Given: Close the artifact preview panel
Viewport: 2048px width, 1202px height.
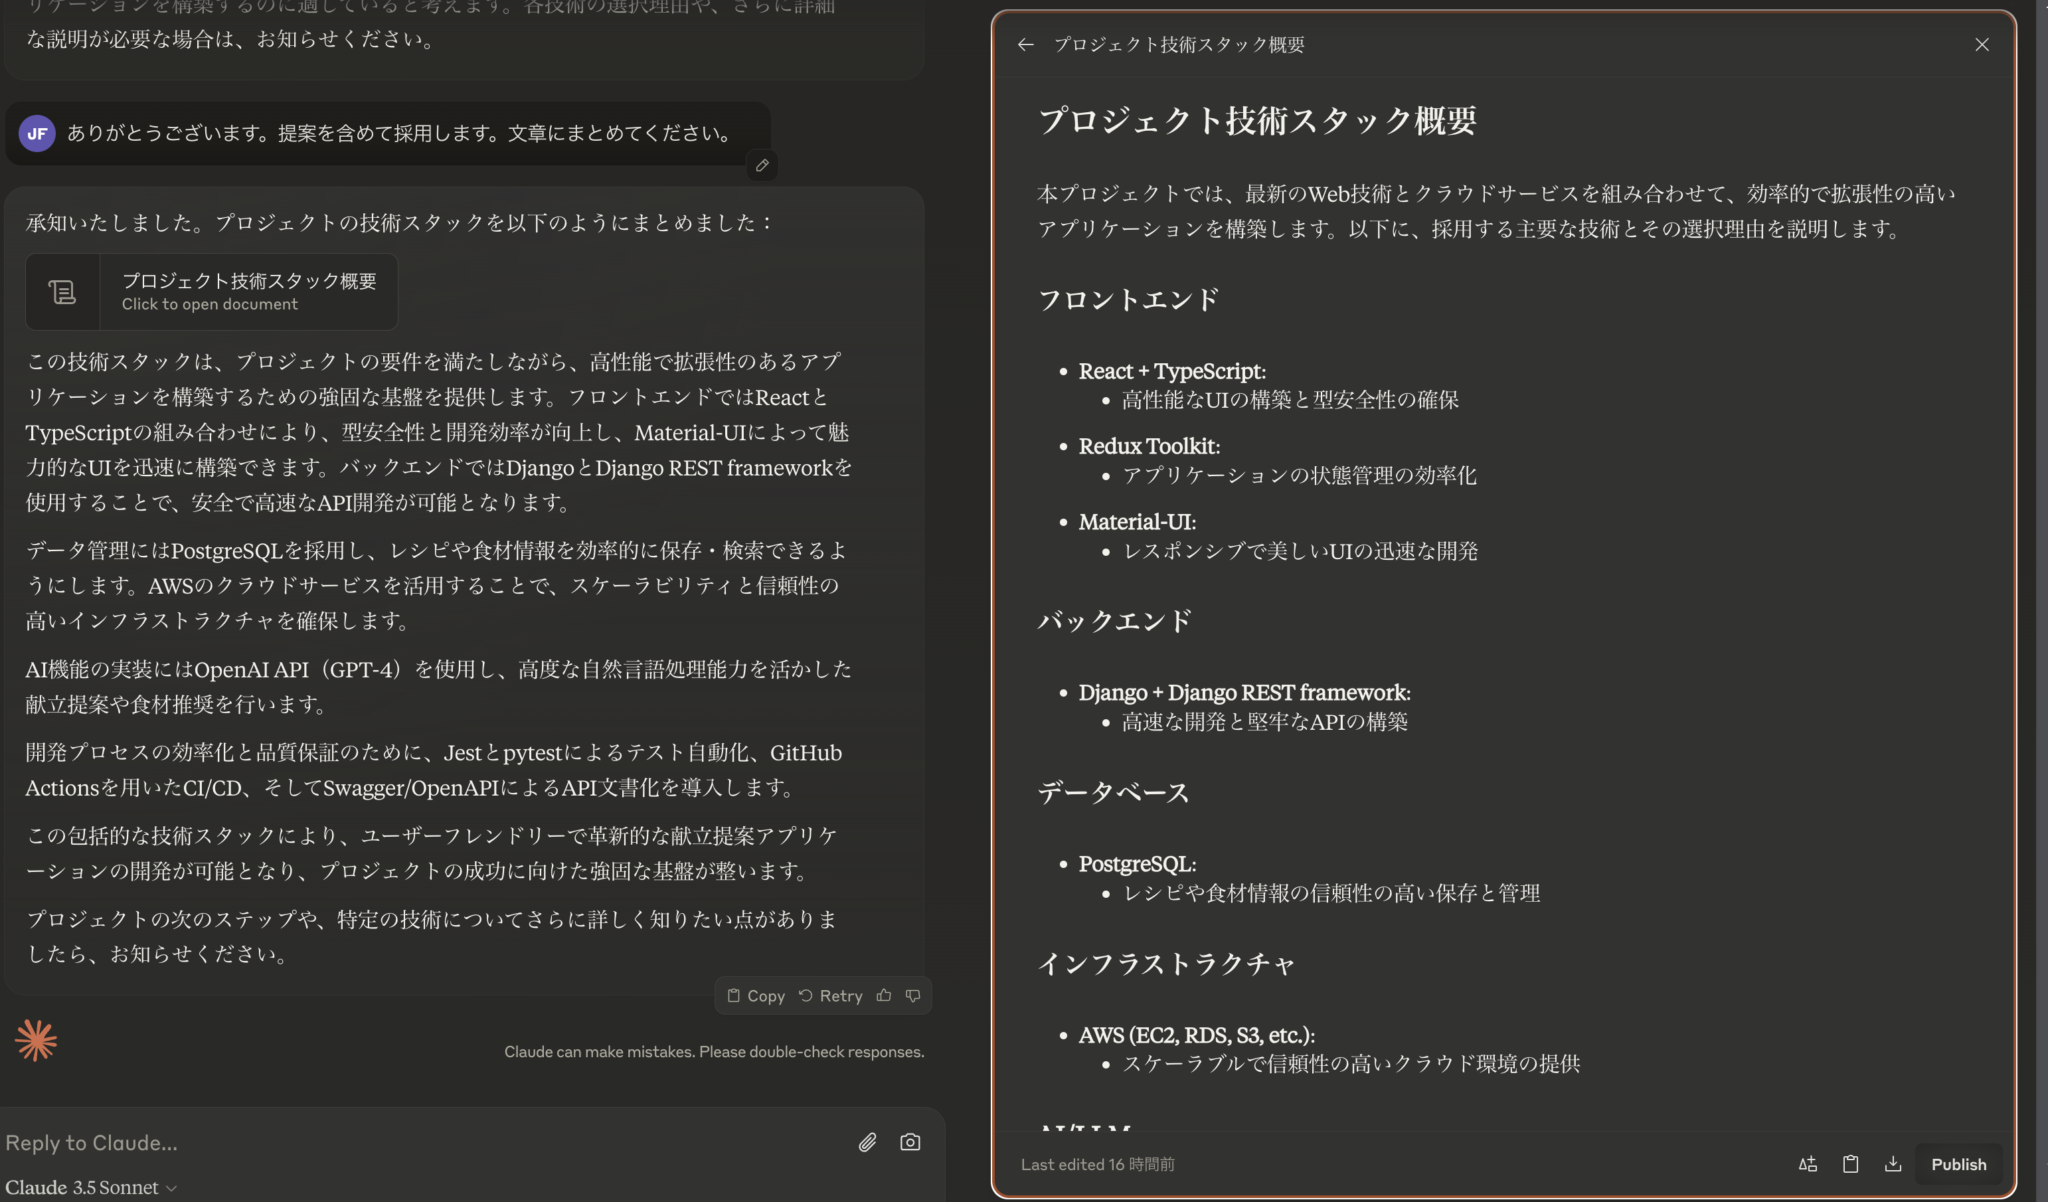Looking at the screenshot, I should click(1982, 44).
